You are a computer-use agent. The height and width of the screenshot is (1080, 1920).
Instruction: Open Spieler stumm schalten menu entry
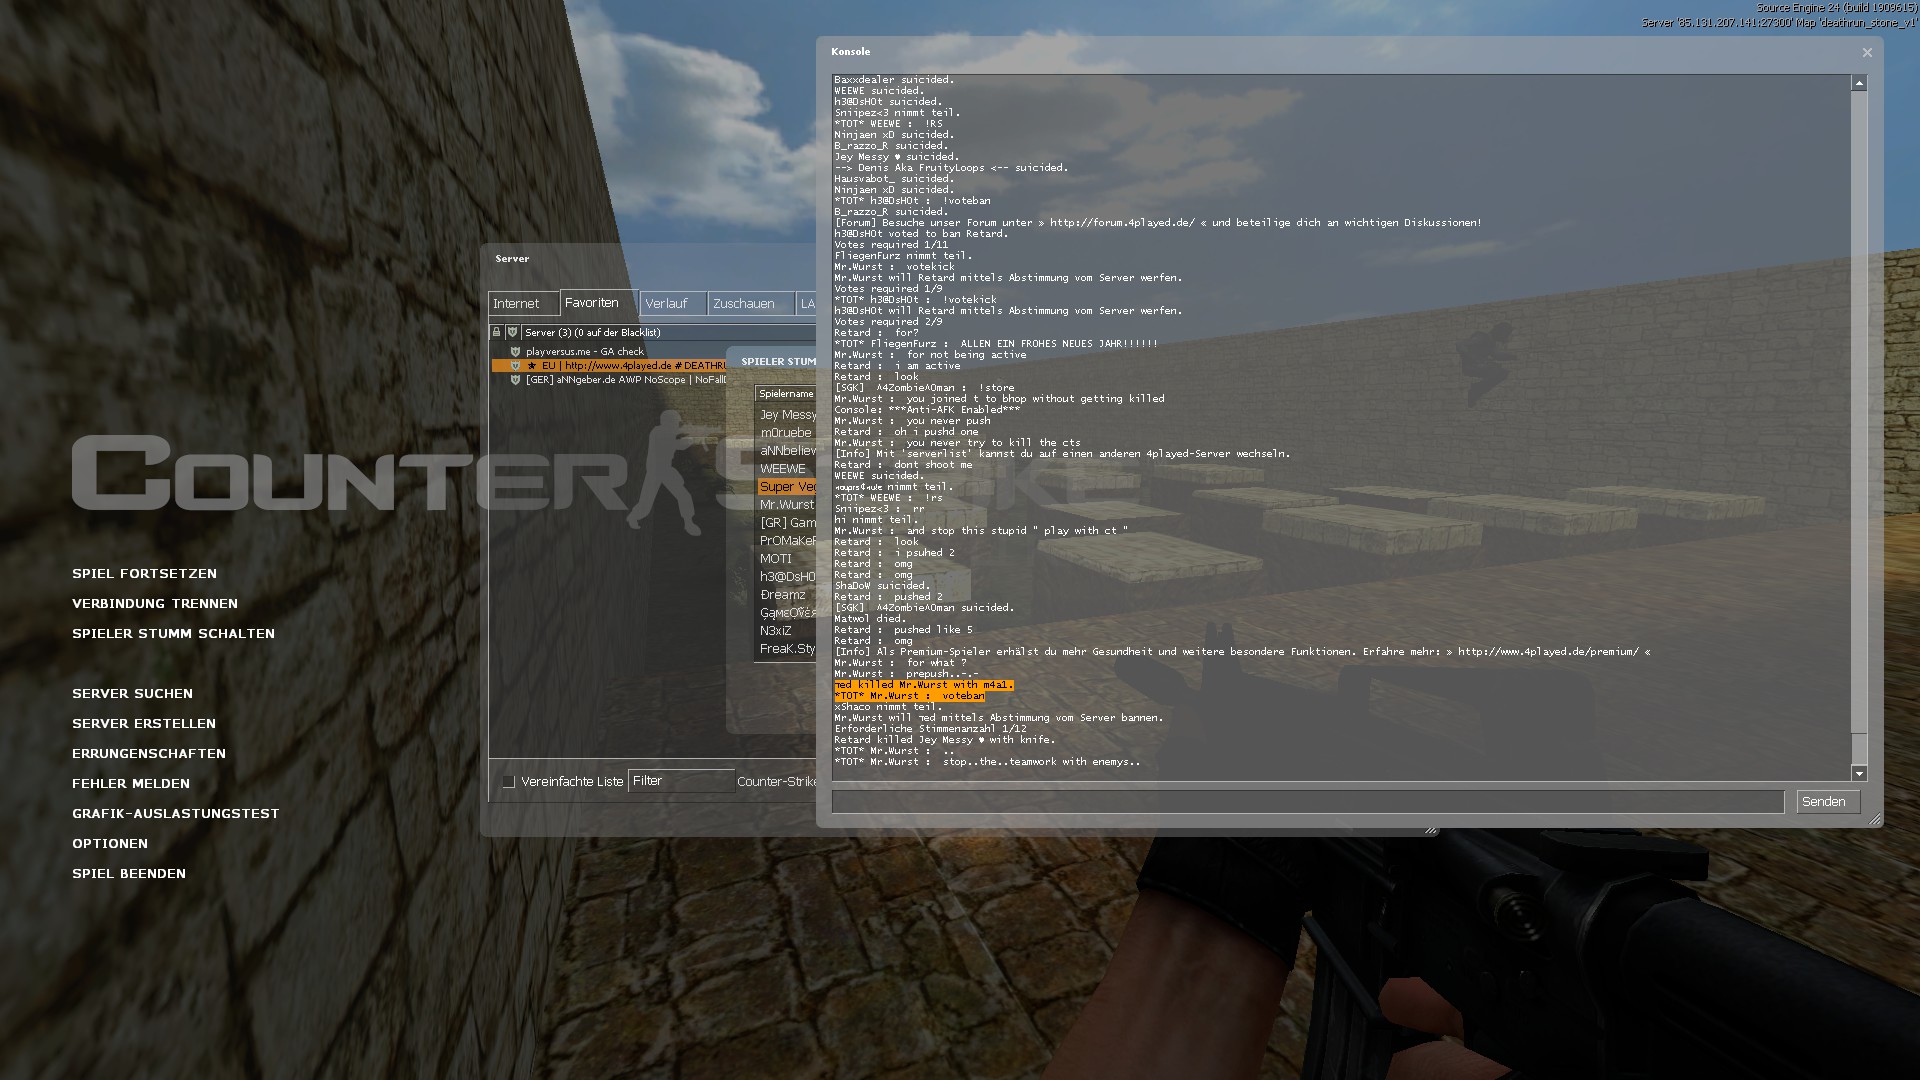tap(173, 634)
